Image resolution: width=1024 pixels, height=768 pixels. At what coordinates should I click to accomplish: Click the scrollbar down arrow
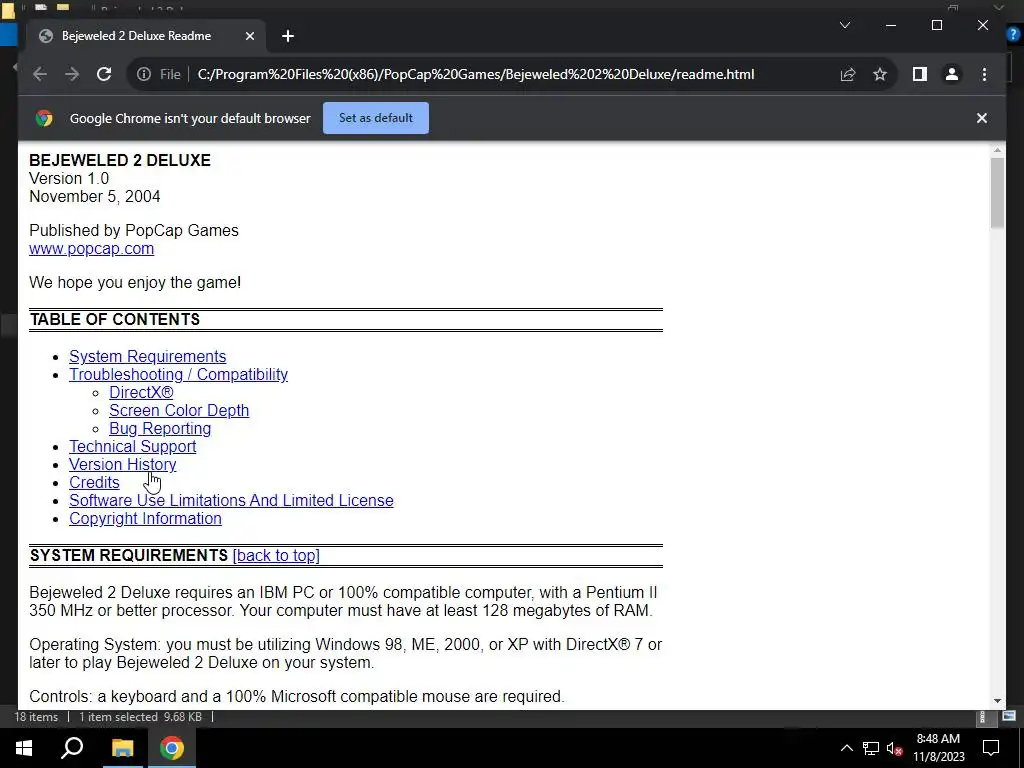coord(997,701)
